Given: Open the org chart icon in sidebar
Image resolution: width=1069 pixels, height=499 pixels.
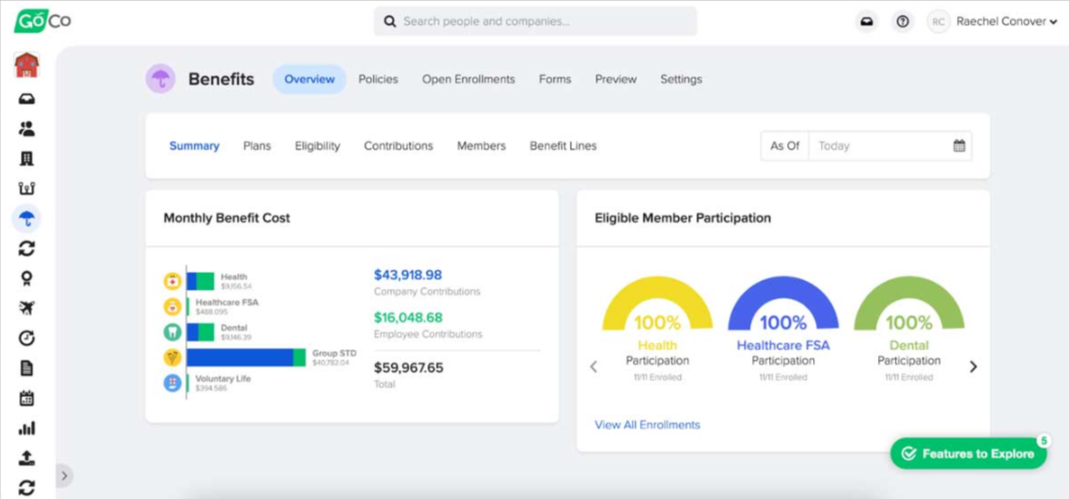Looking at the screenshot, I should [27, 189].
